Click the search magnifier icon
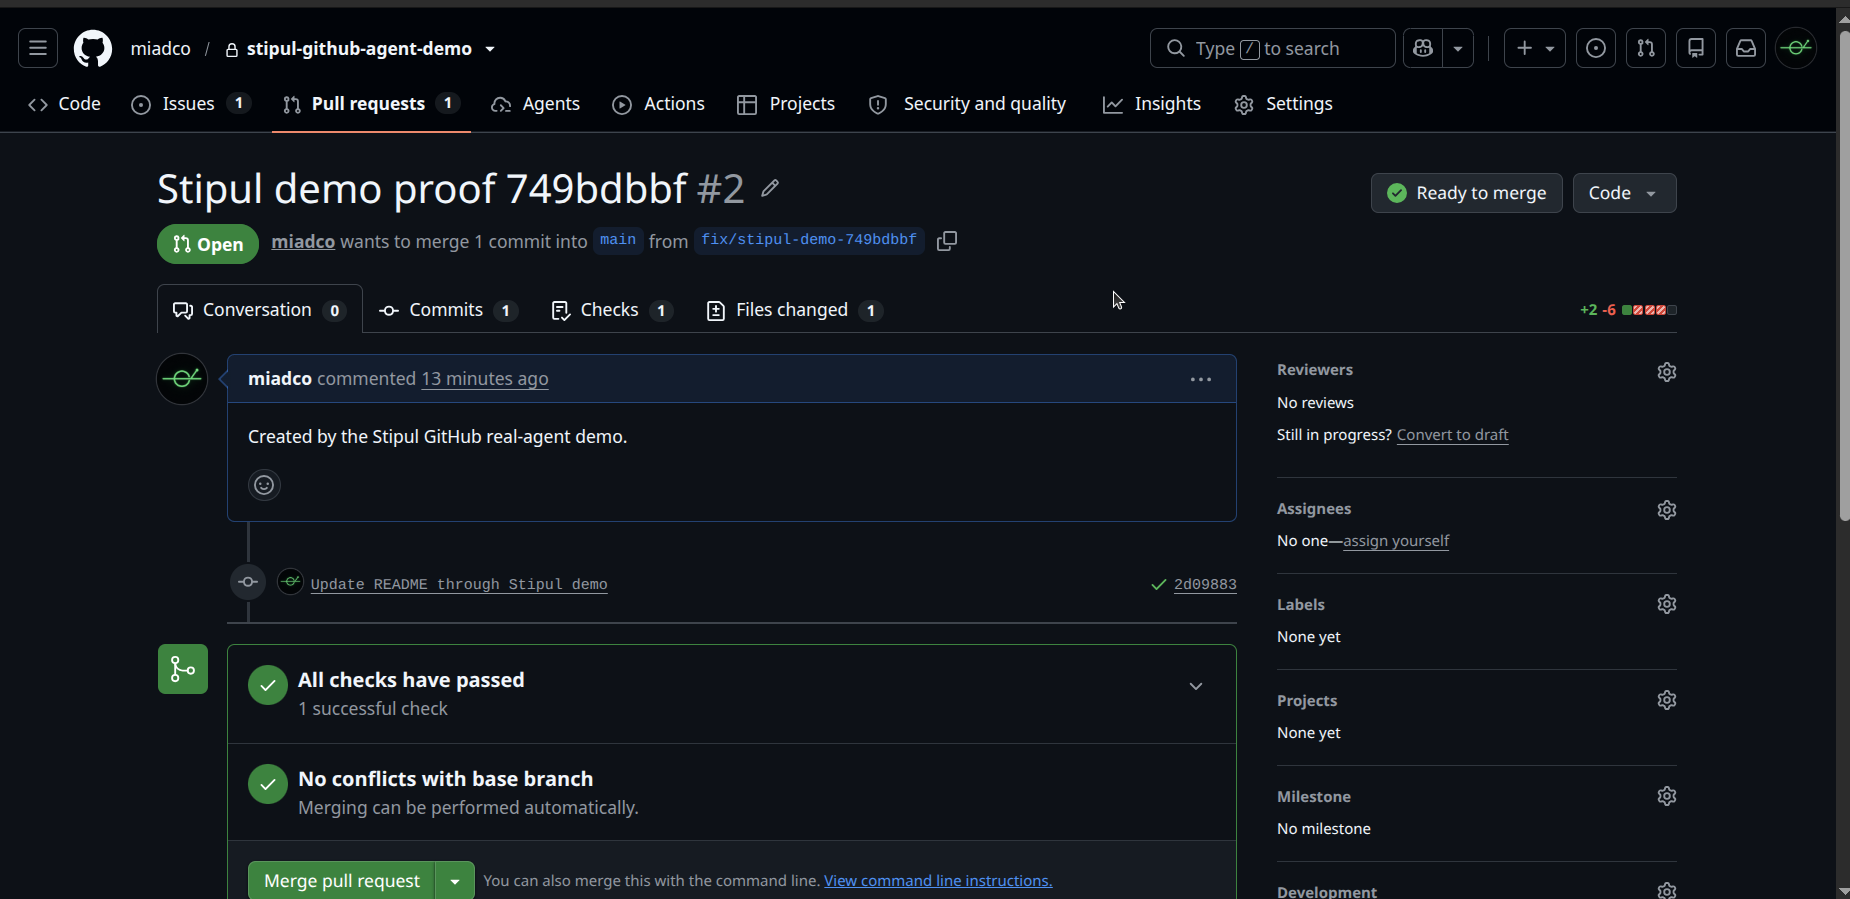The height and width of the screenshot is (899, 1850). tap(1176, 48)
